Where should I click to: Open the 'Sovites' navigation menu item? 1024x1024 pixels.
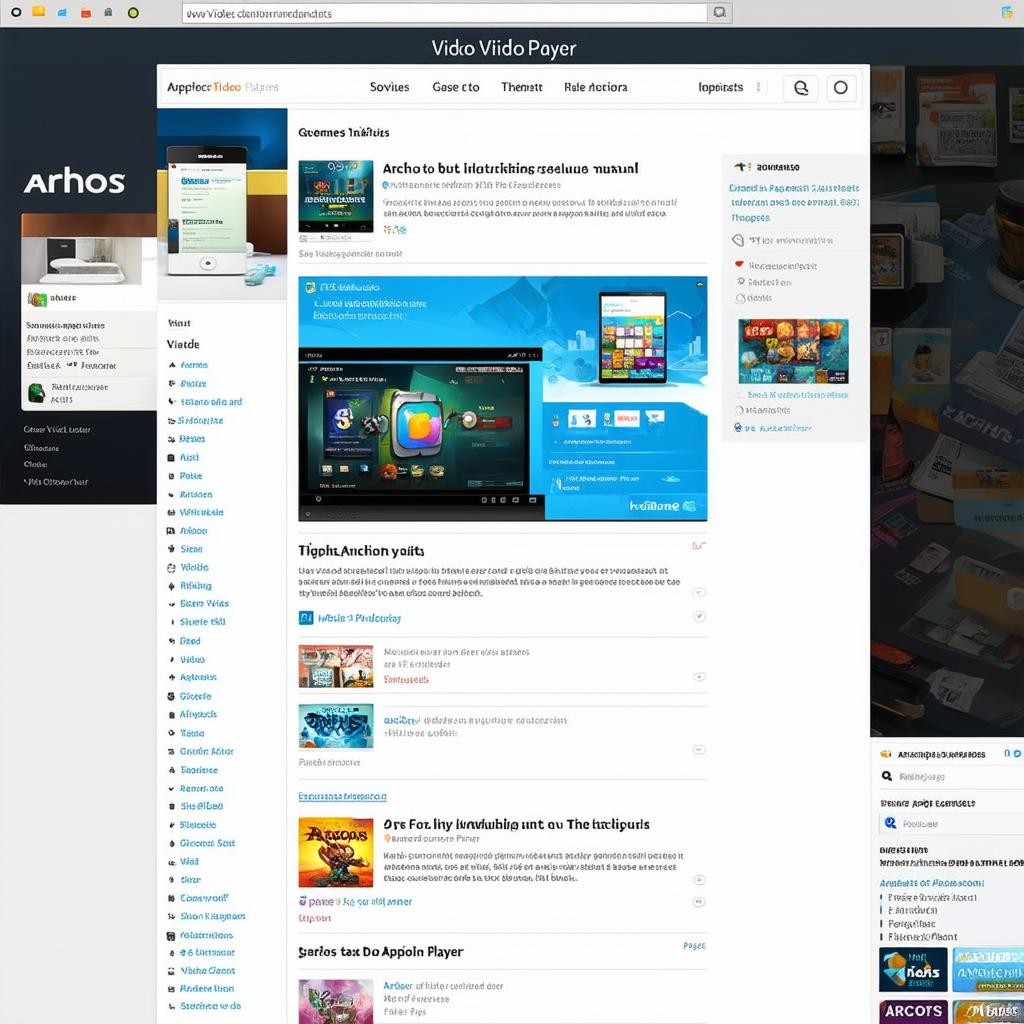click(389, 88)
